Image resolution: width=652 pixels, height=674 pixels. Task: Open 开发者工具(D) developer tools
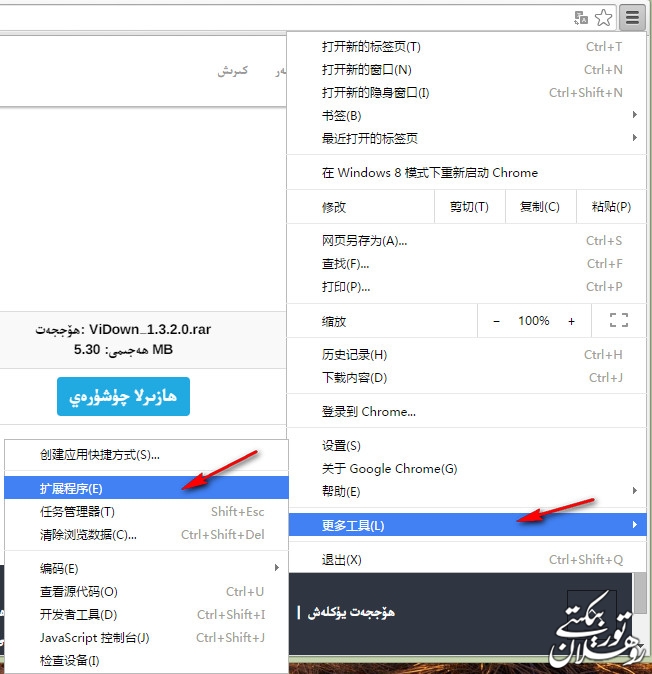[146, 615]
